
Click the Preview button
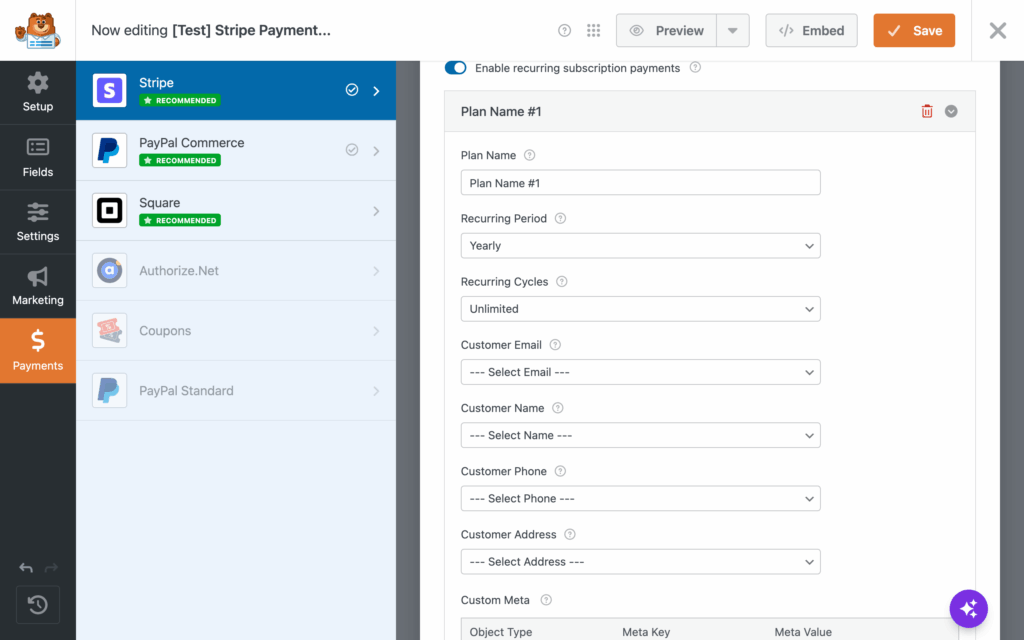[x=666, y=31]
